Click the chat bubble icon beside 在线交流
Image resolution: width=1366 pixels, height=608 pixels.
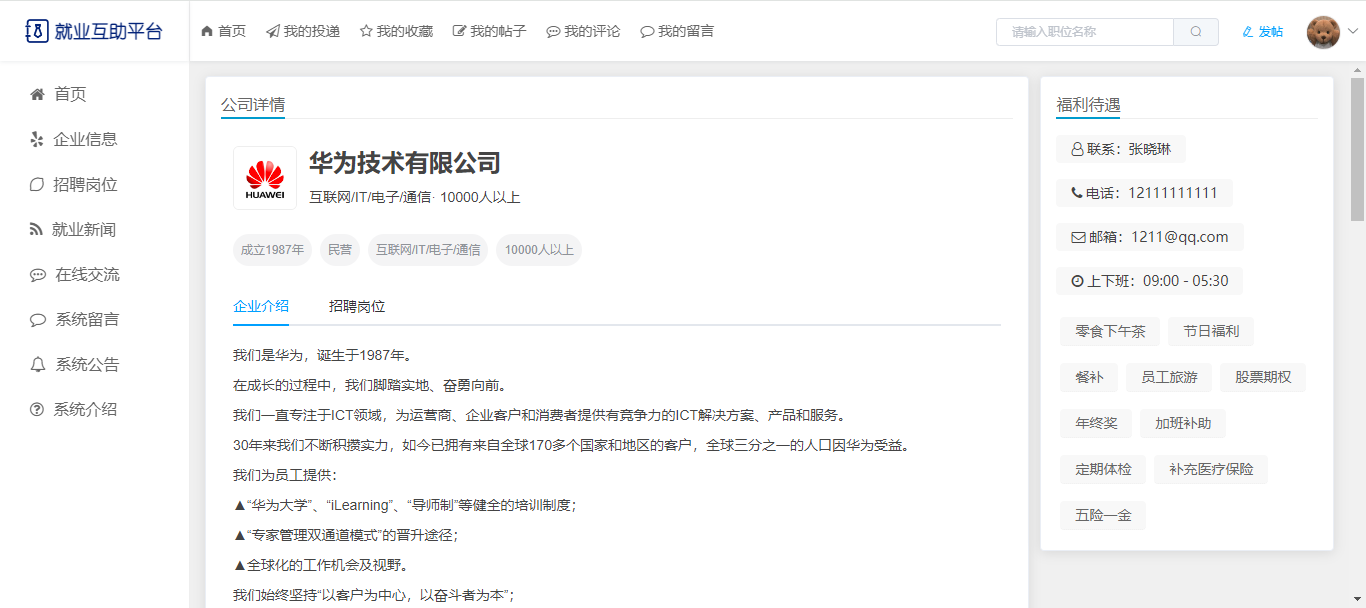point(38,275)
